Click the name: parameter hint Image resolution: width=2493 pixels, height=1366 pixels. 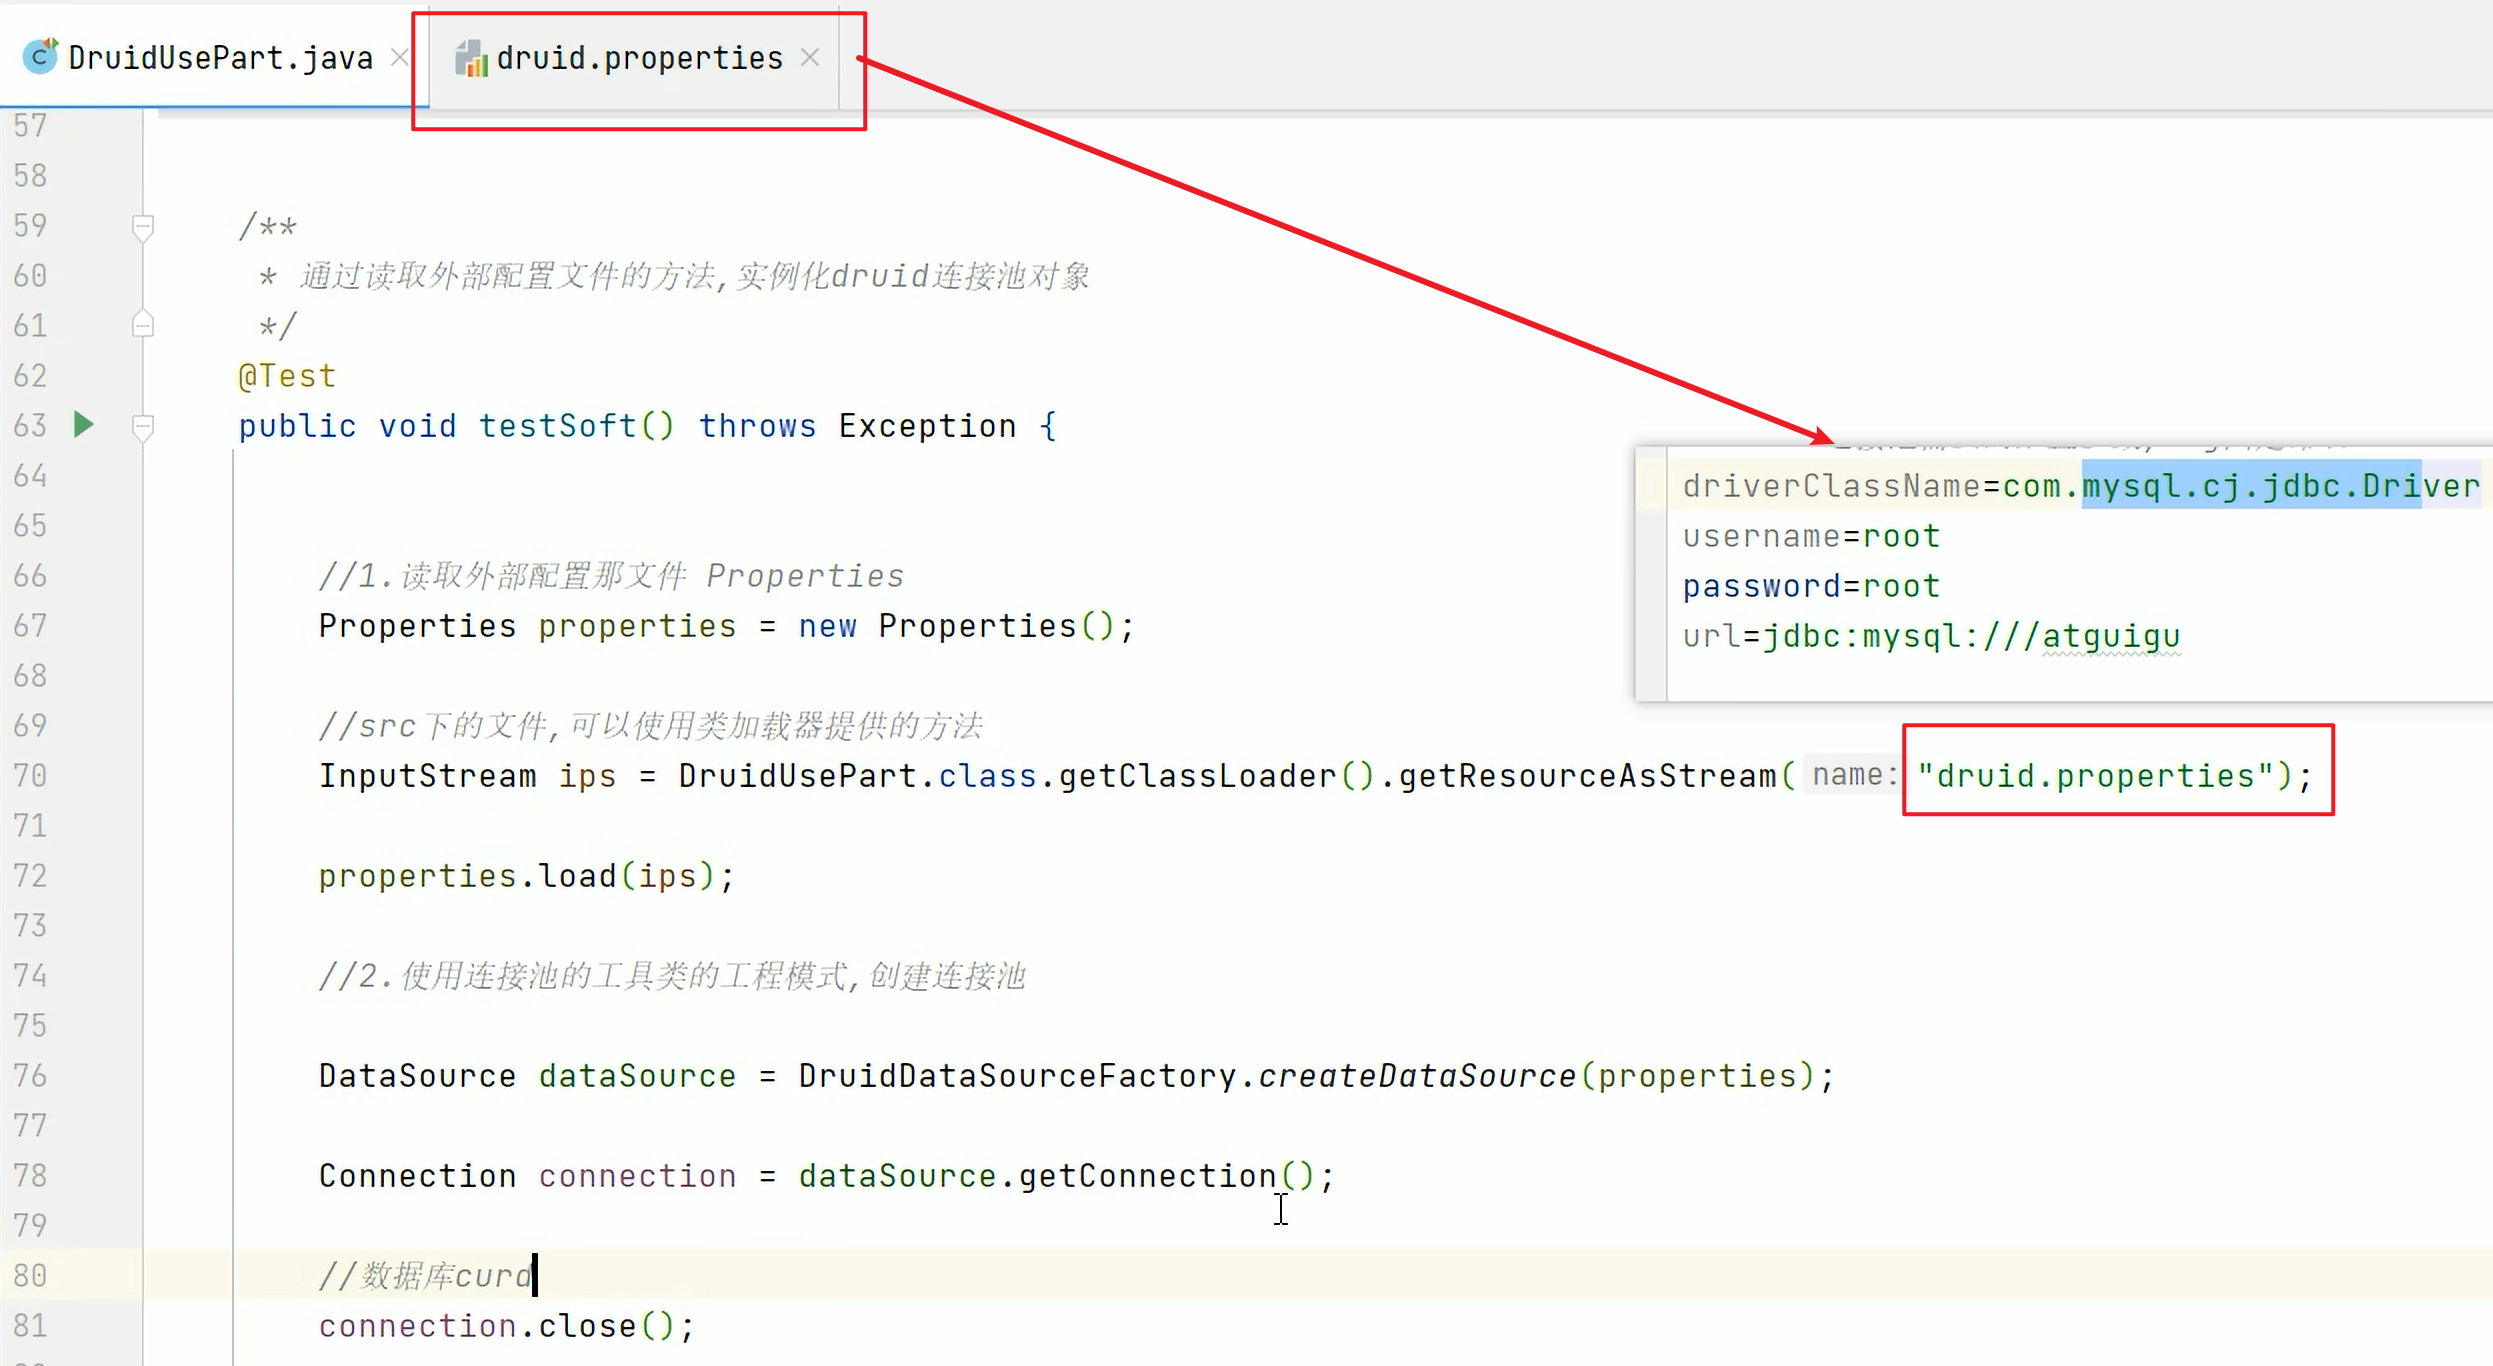coord(1855,775)
